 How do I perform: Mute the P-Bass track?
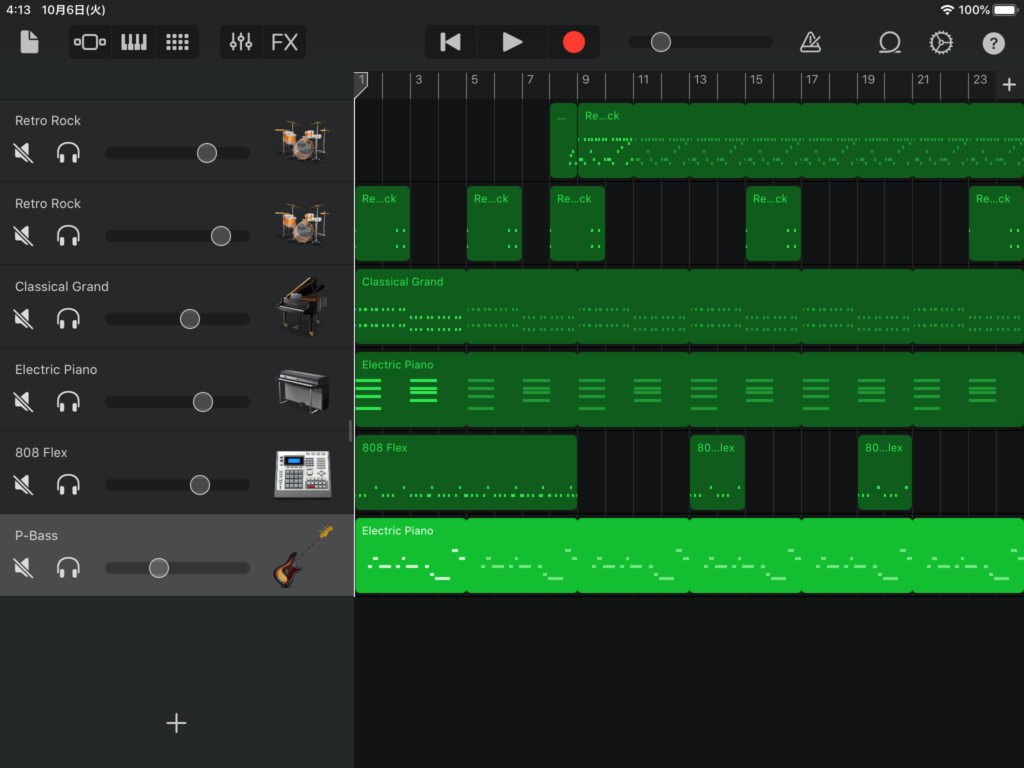(23, 568)
